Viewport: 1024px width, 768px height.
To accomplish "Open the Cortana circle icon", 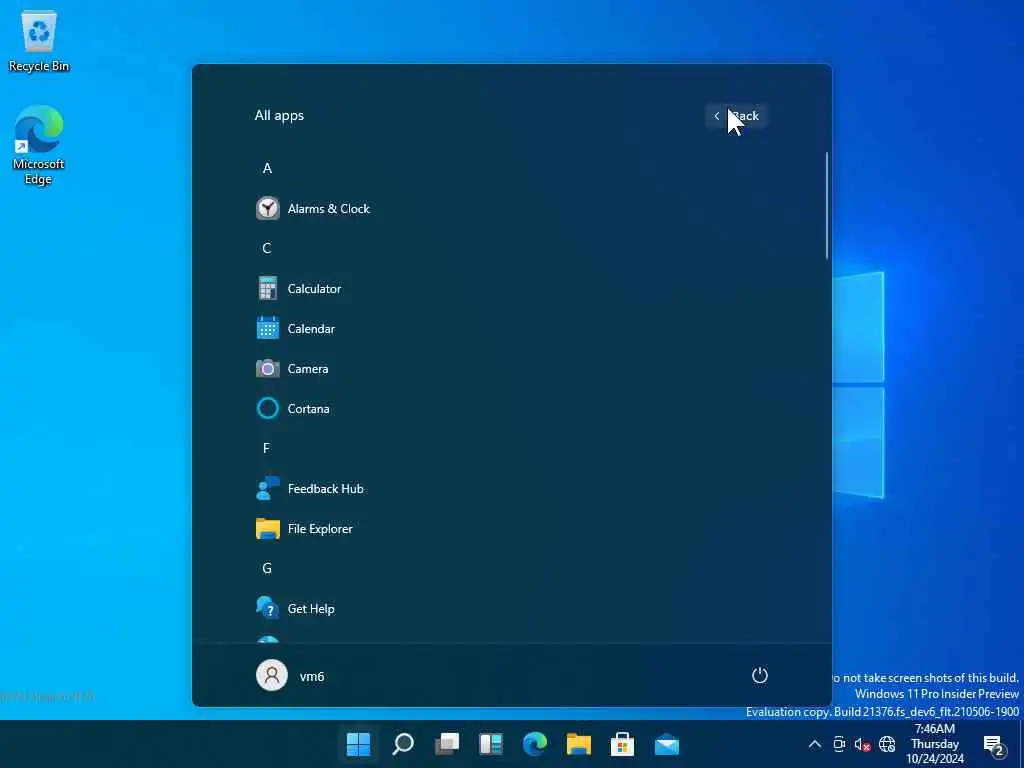I will pyautogui.click(x=268, y=408).
